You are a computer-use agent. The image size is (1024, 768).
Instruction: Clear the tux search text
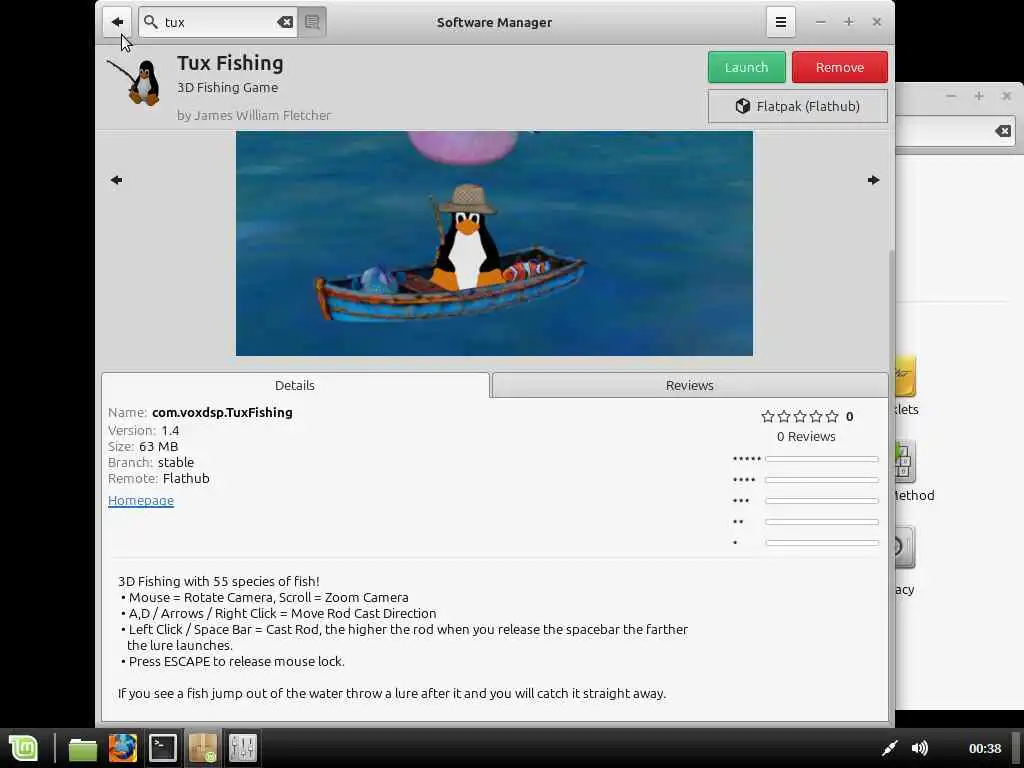click(x=285, y=22)
